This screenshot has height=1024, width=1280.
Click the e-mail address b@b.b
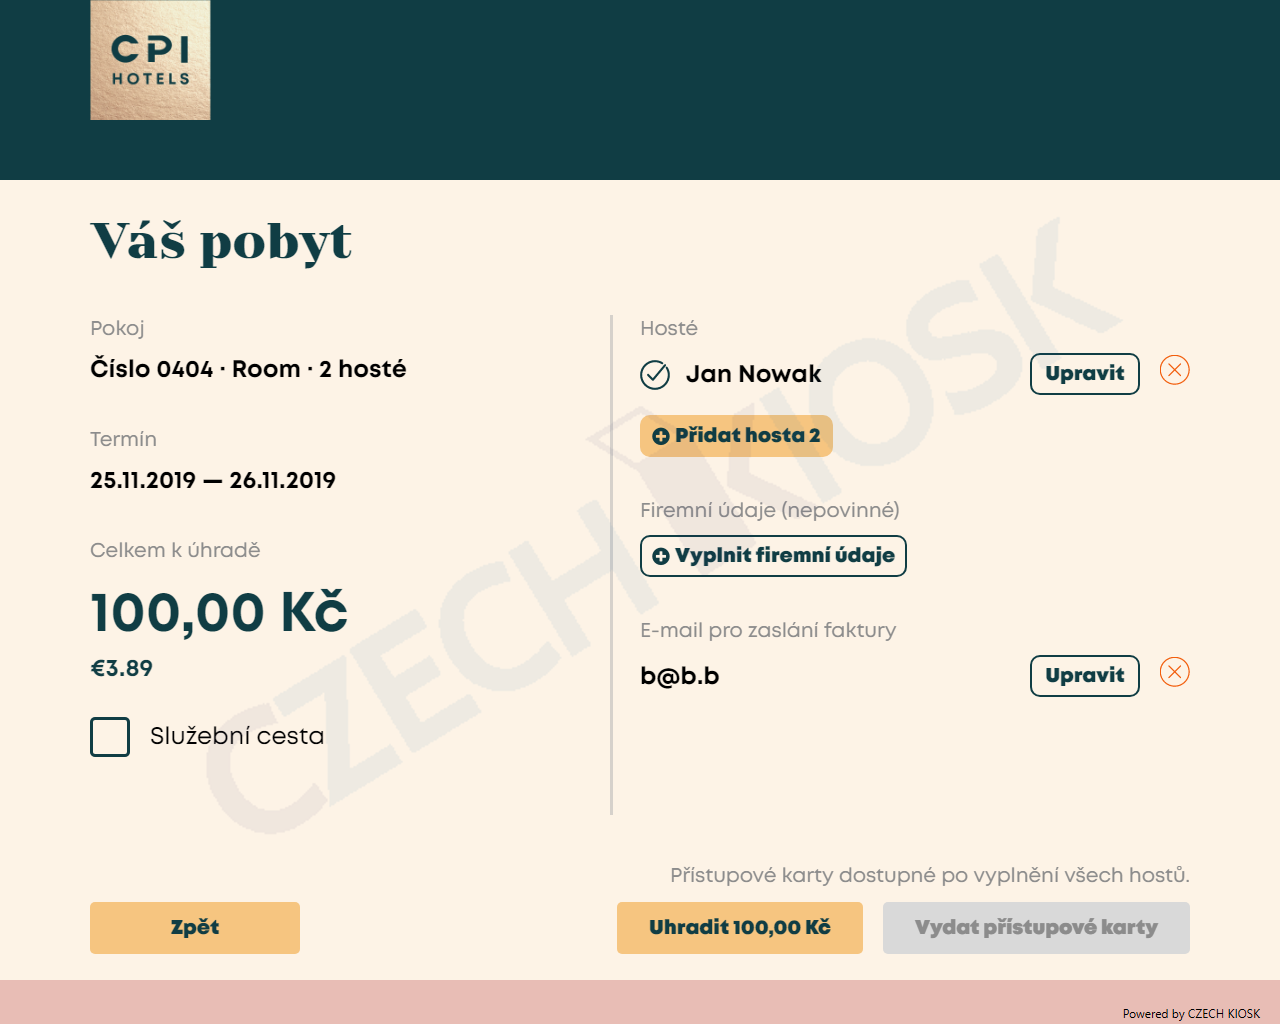tap(680, 676)
